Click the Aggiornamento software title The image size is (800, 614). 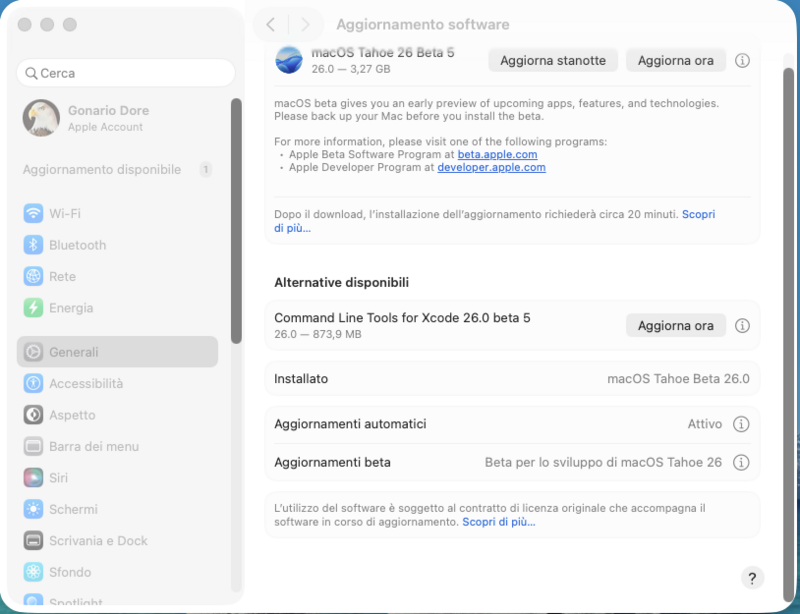tap(422, 24)
